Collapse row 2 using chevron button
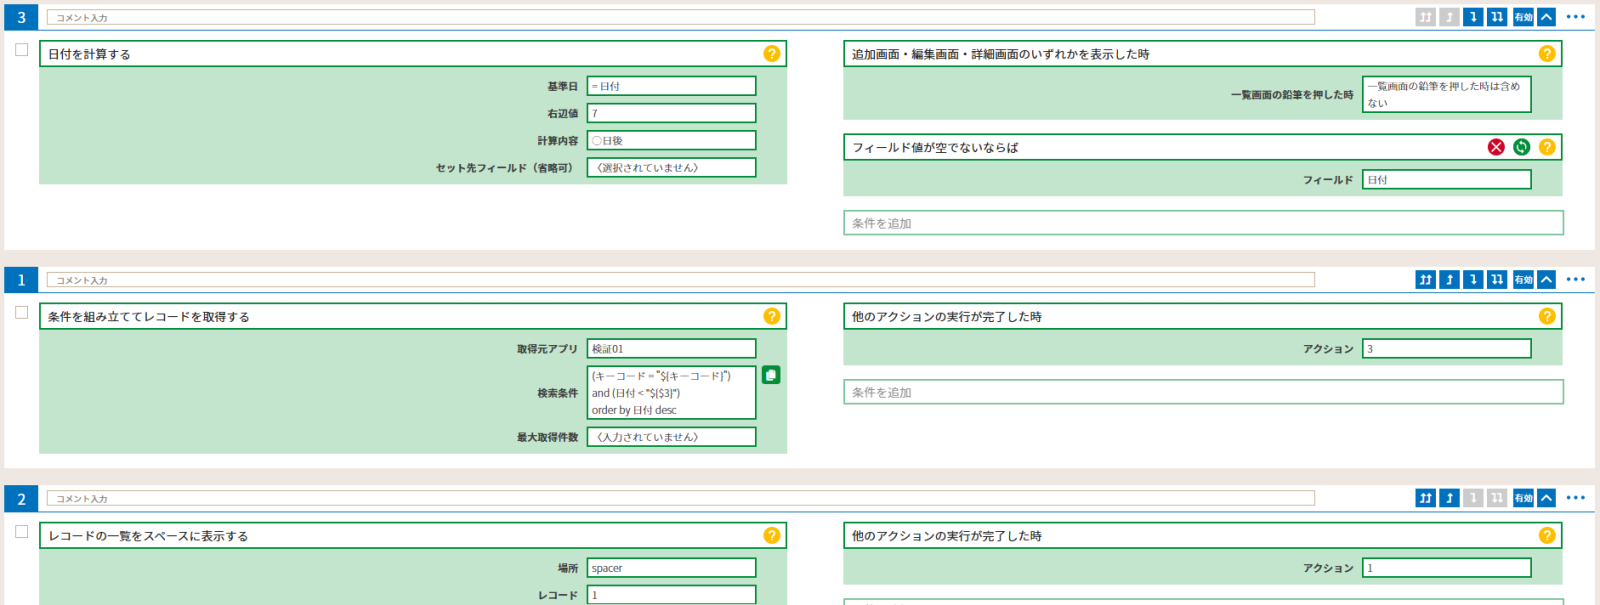Screen dimensions: 1600x605 1547,498
